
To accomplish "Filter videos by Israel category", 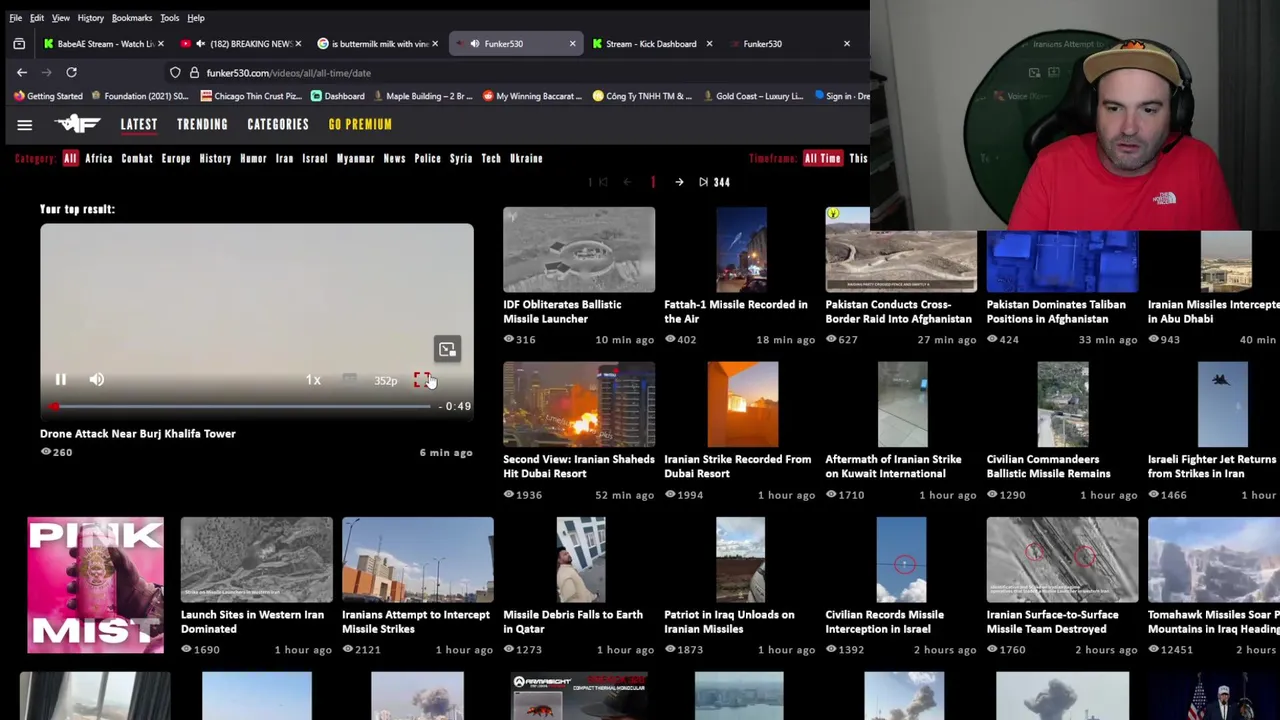I will (315, 158).
